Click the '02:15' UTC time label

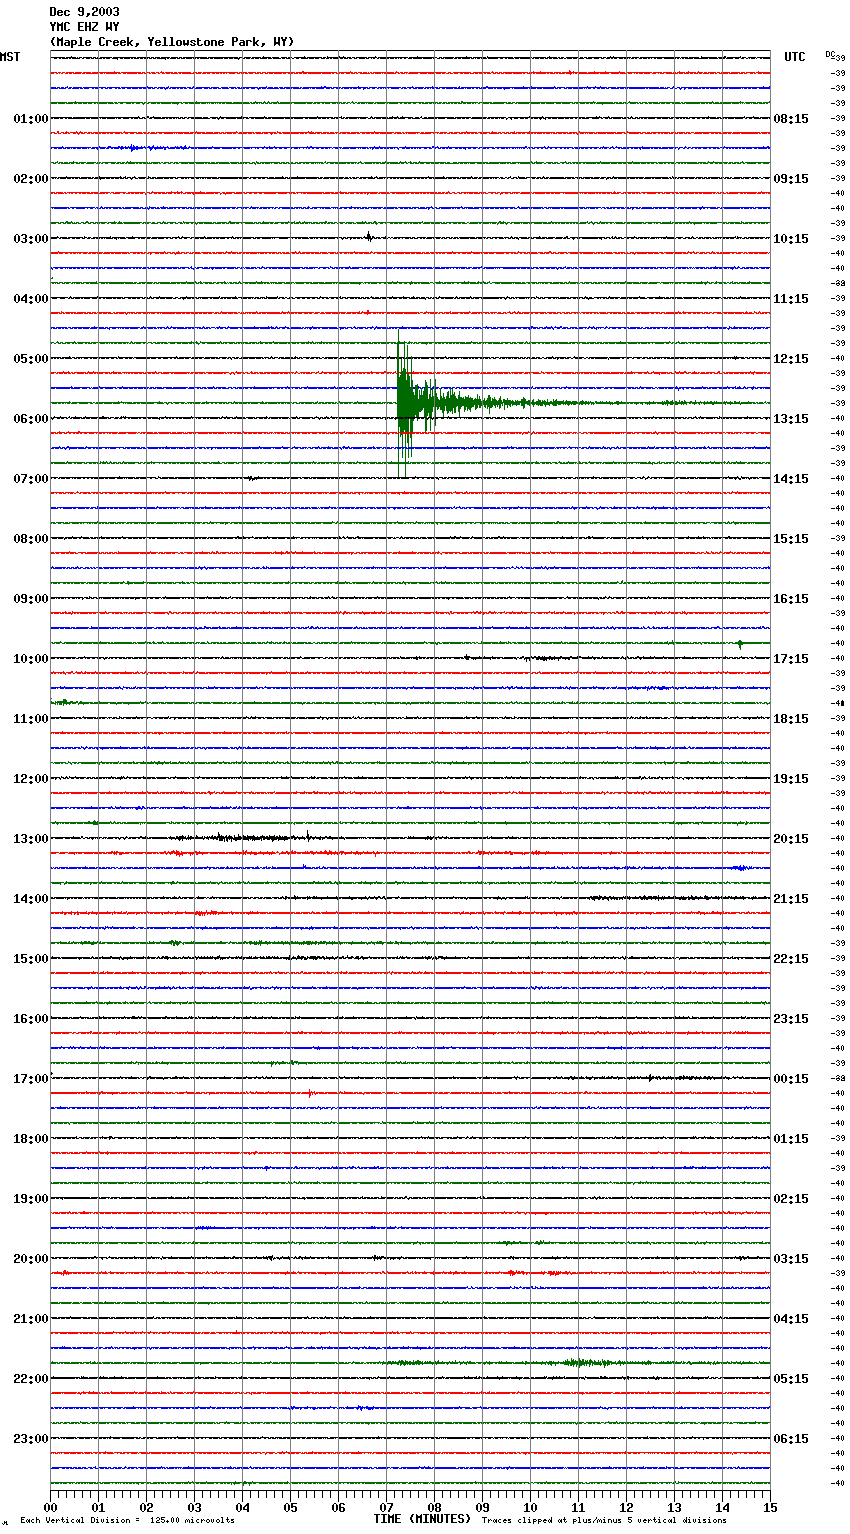pos(791,1199)
